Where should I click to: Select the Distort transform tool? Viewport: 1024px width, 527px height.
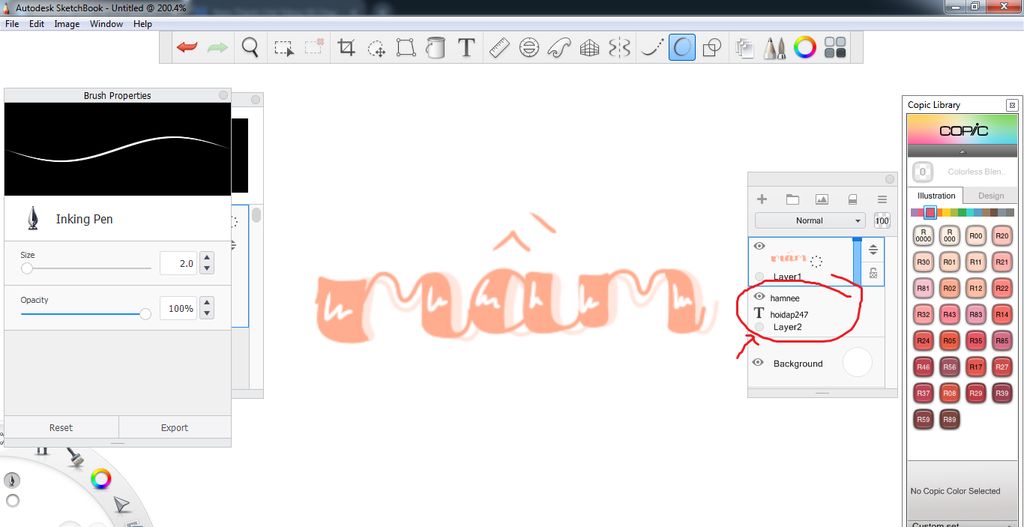pyautogui.click(x=406, y=48)
